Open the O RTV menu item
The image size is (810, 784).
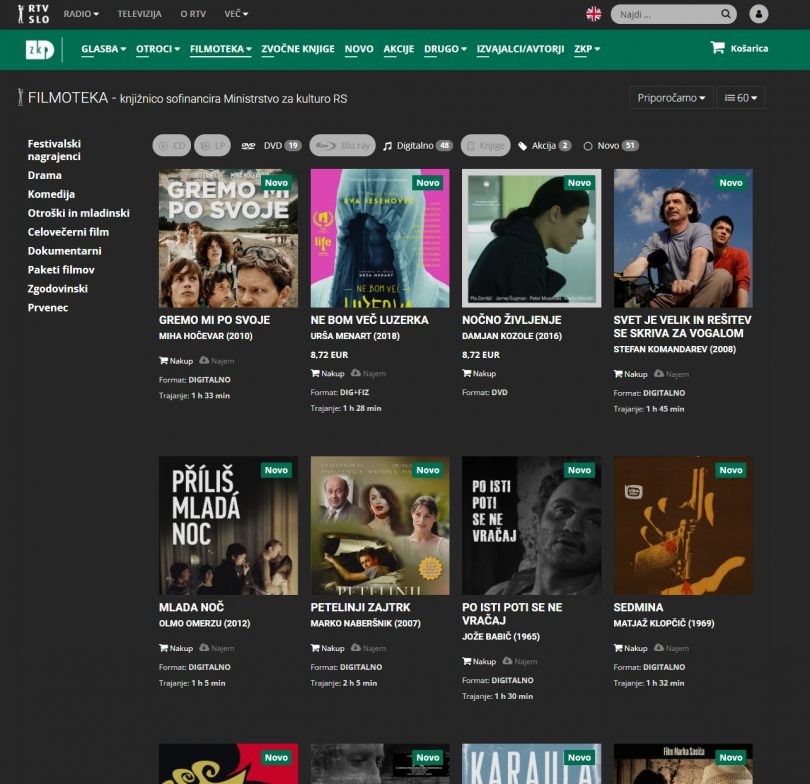[193, 14]
